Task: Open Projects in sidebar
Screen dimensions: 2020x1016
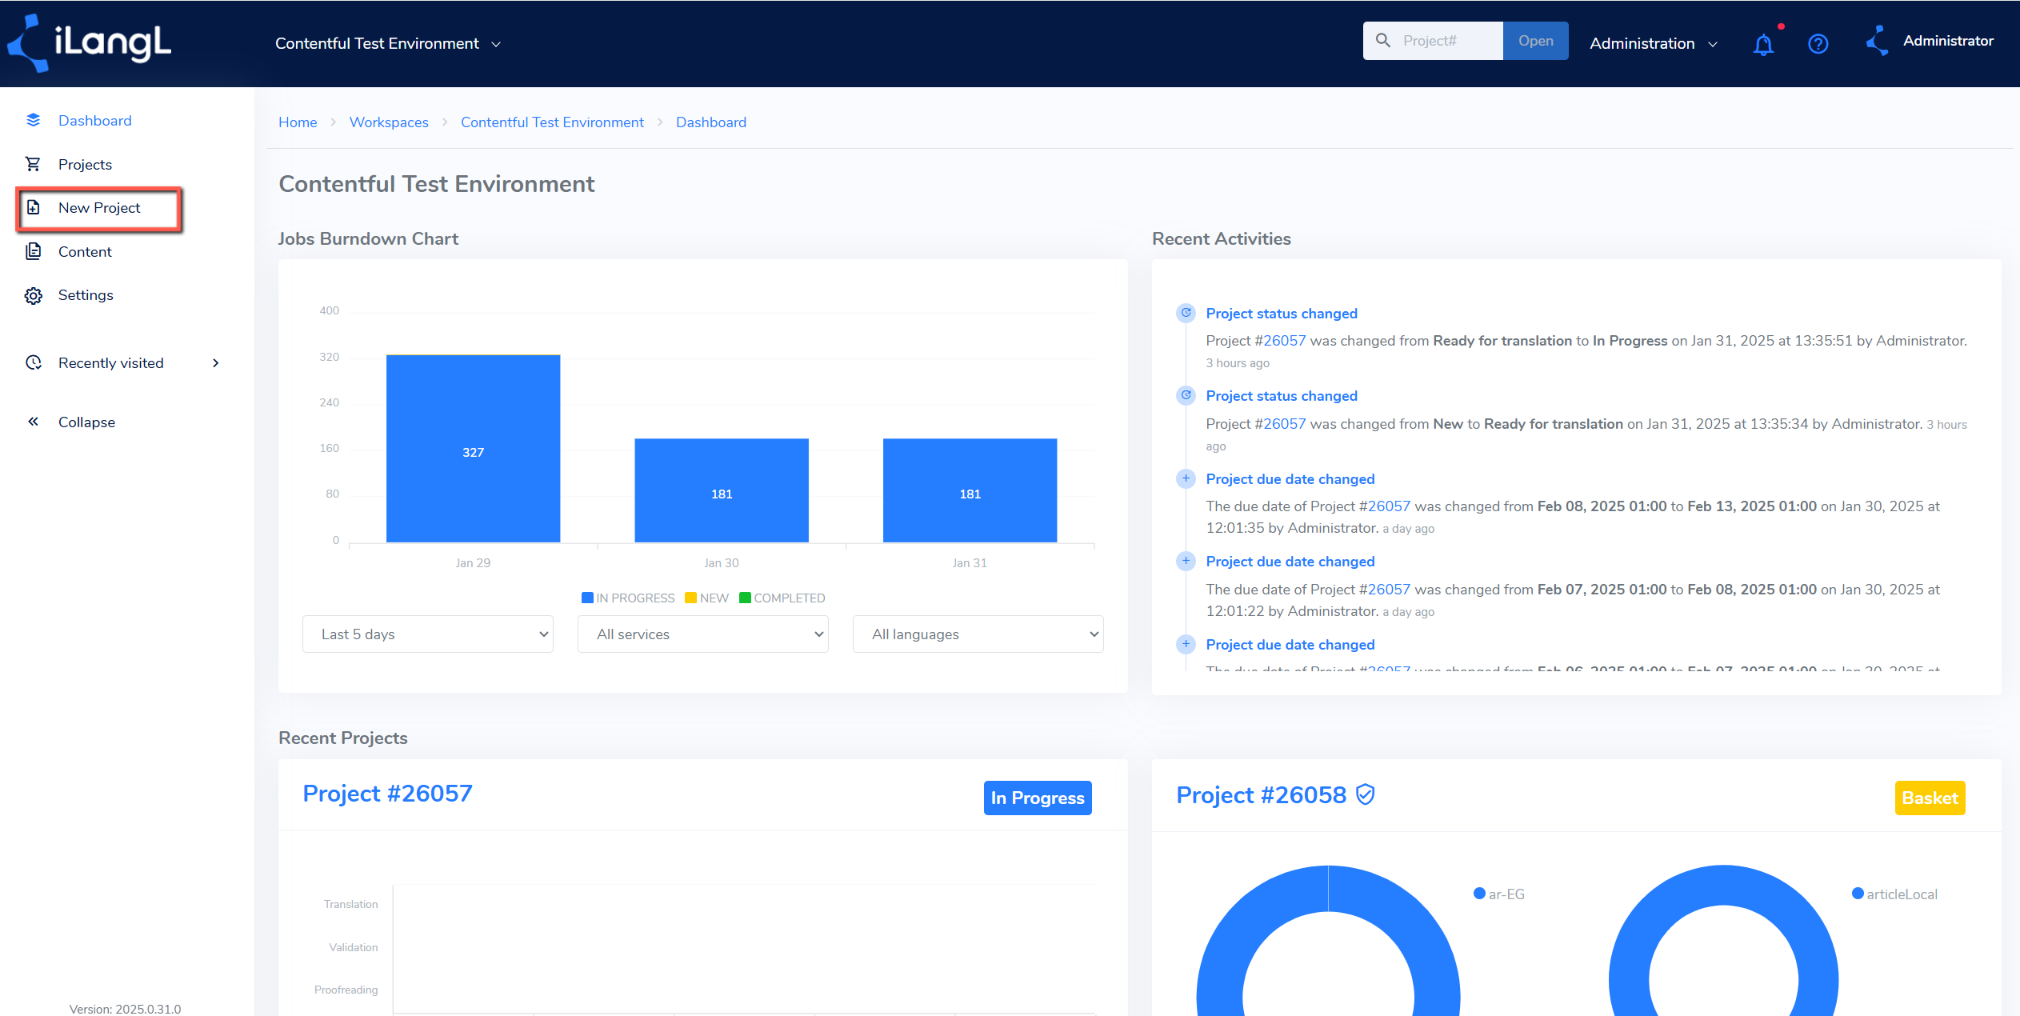Action: (85, 164)
